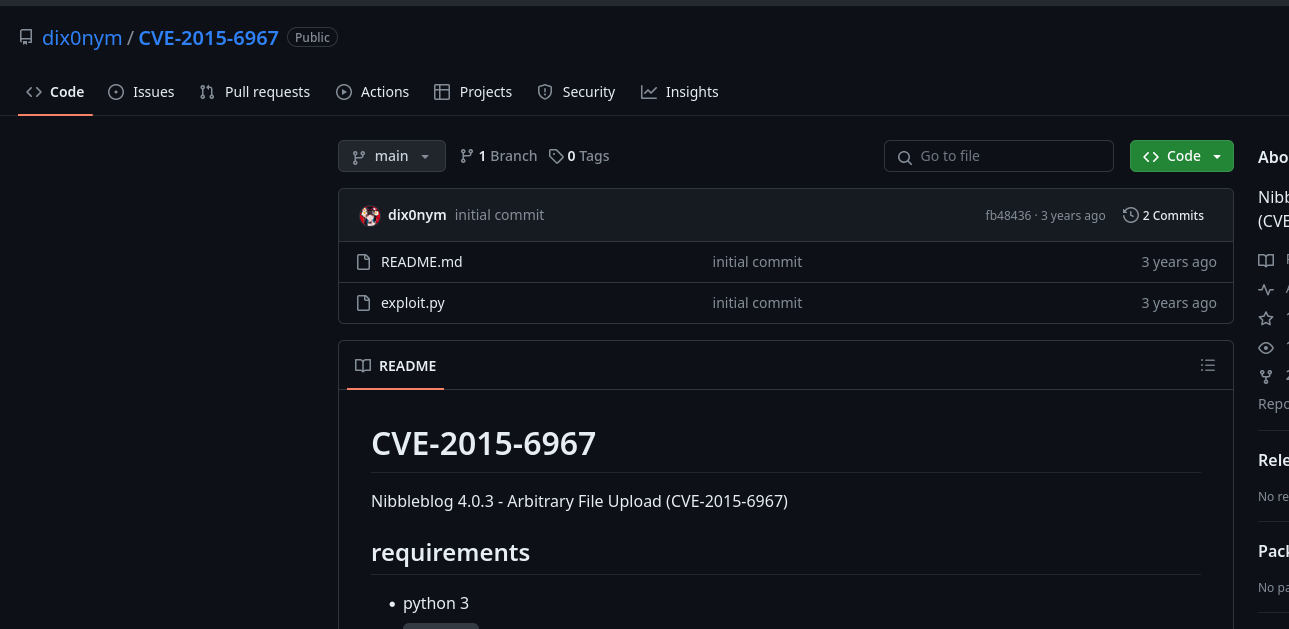The width and height of the screenshot is (1289, 629).
Task: Click the Security shield icon
Action: click(x=545, y=92)
